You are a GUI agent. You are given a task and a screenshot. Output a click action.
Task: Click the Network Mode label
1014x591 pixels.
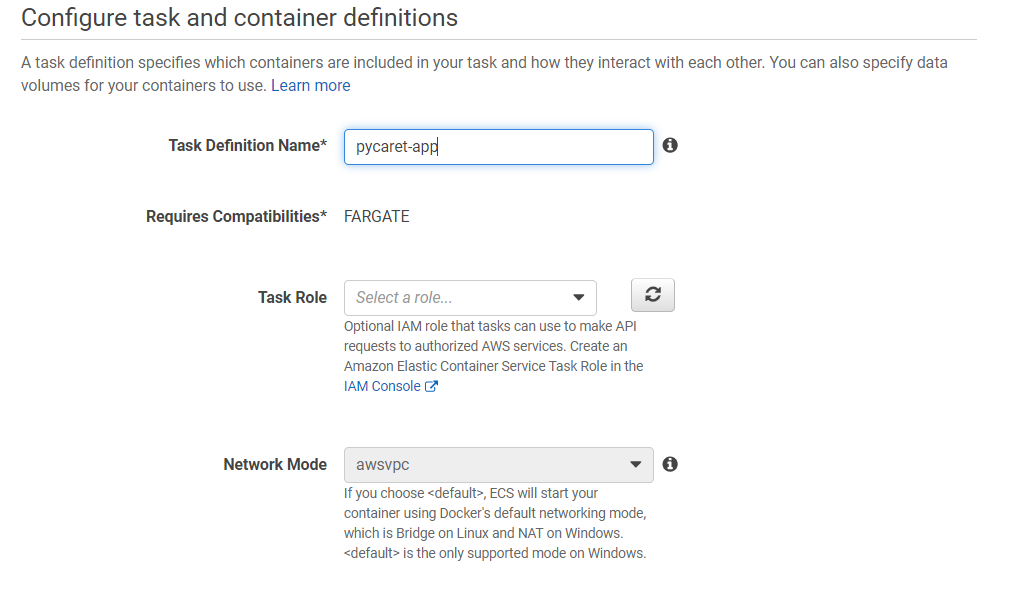[275, 465]
